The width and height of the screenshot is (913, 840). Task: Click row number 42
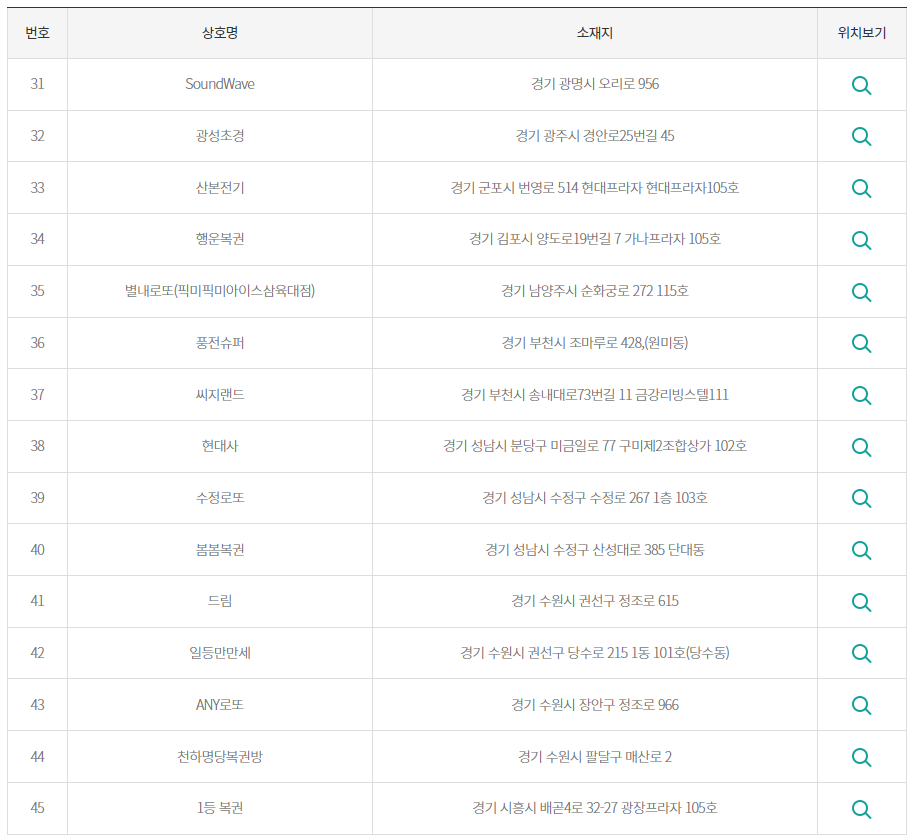click(37, 652)
